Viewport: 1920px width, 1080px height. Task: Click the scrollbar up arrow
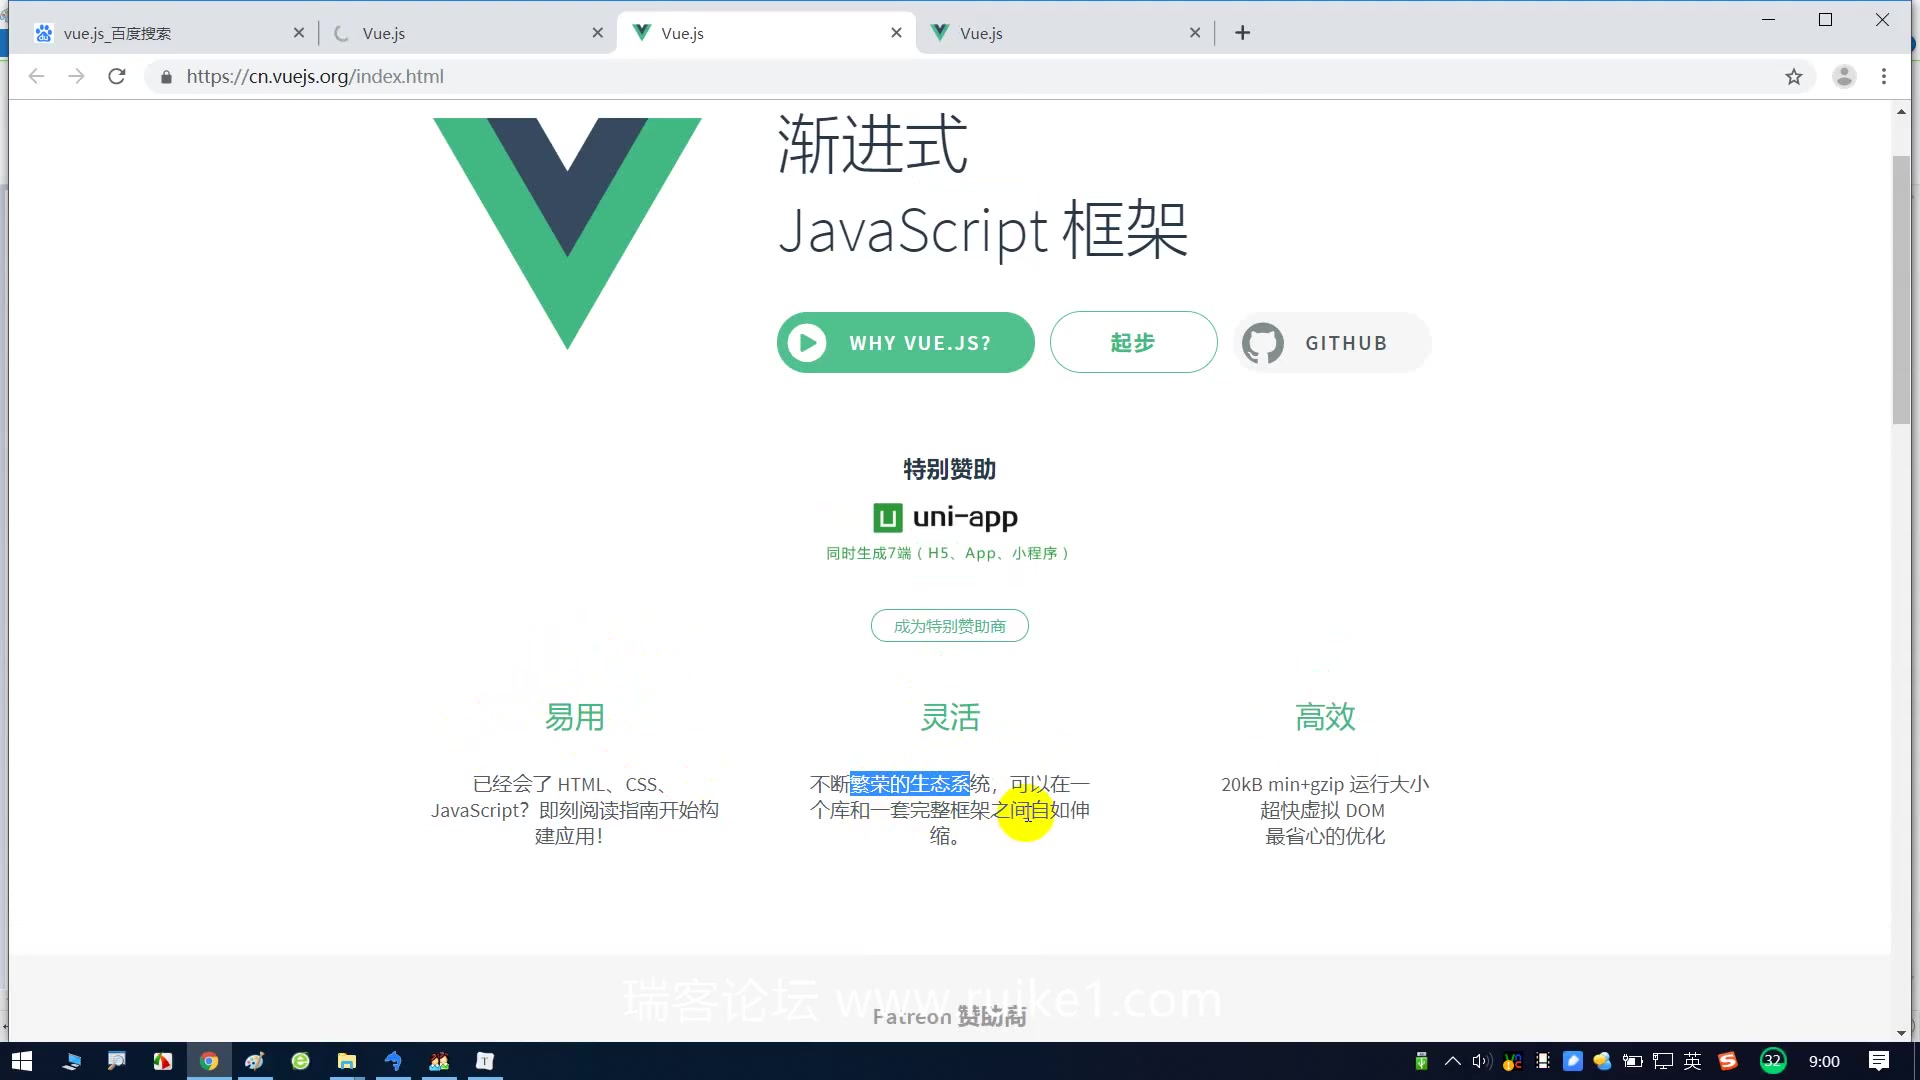click(x=1901, y=112)
